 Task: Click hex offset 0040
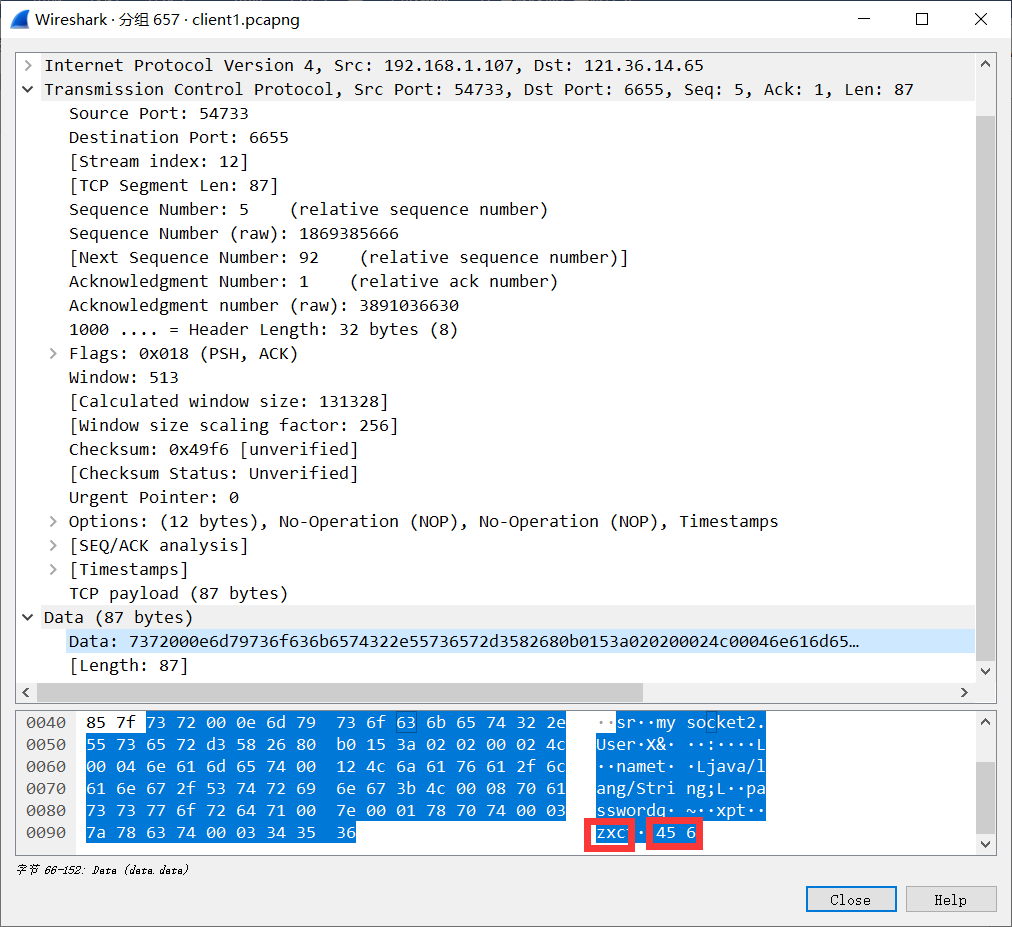tap(46, 722)
